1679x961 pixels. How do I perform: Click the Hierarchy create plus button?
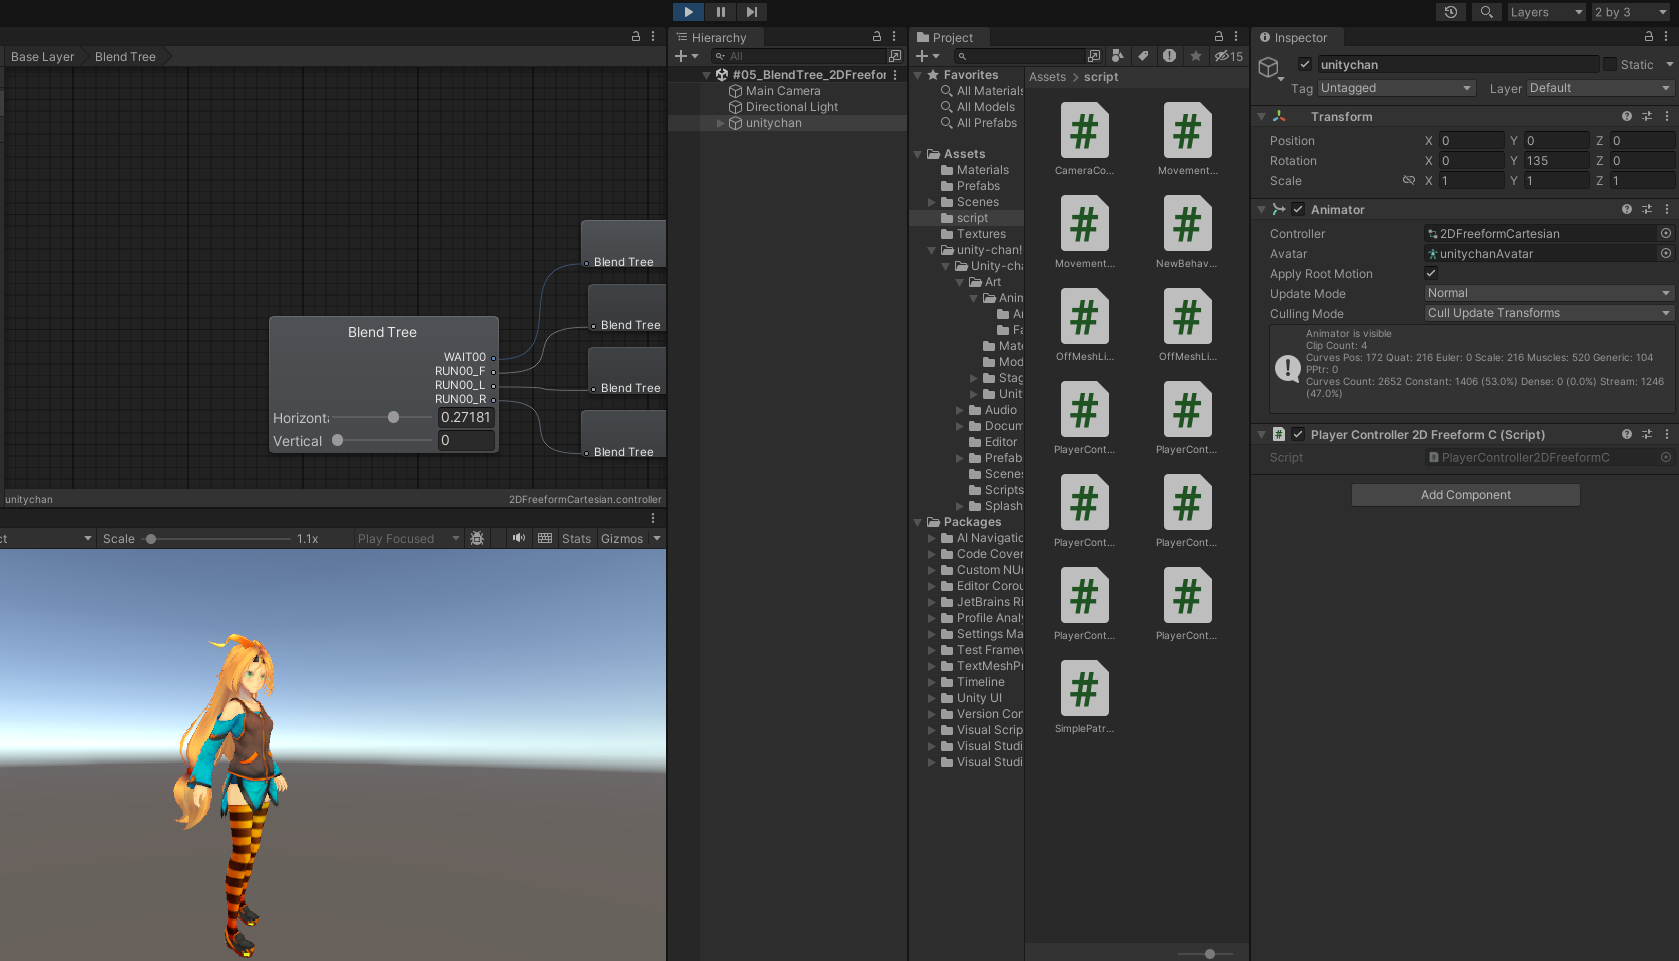click(686, 56)
